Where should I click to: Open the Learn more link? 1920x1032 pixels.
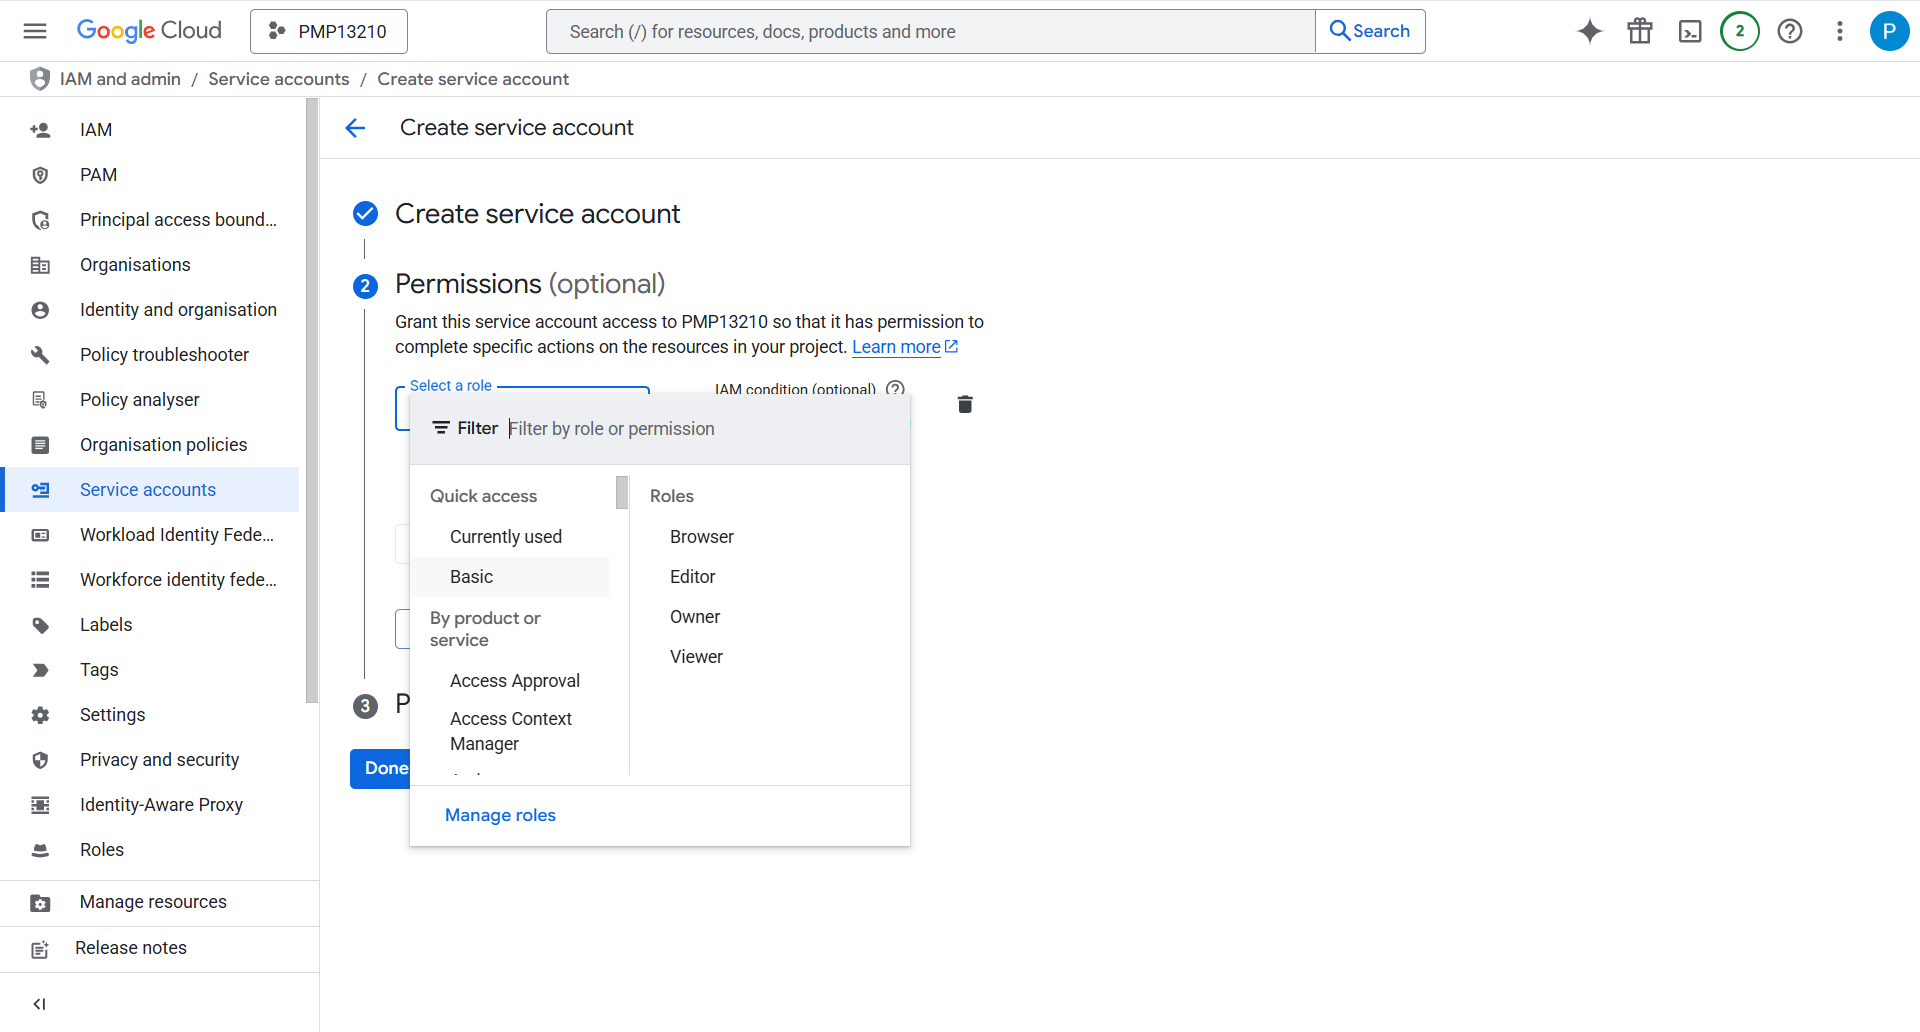(896, 347)
